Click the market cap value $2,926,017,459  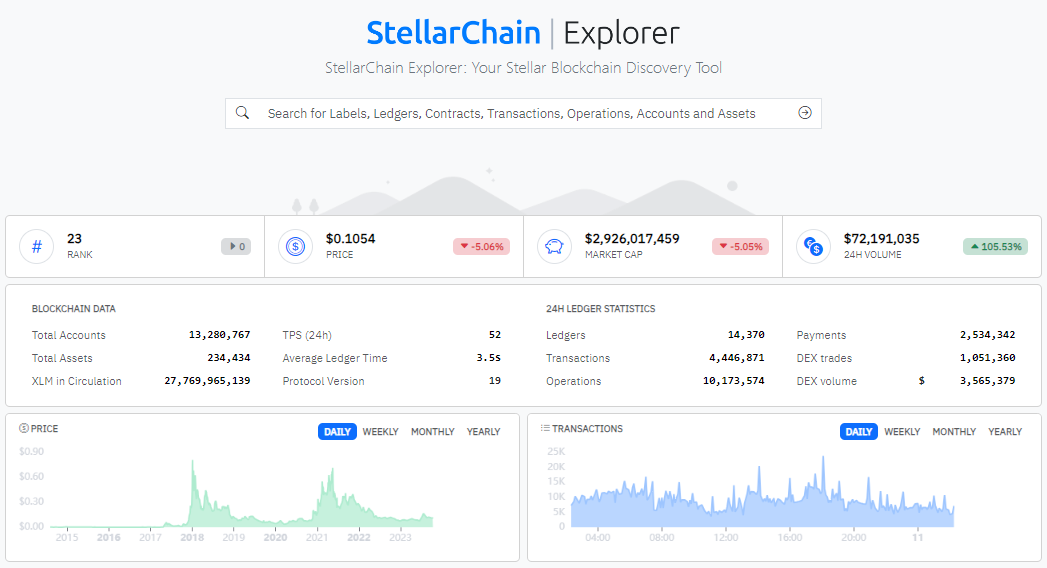pyautogui.click(x=632, y=239)
